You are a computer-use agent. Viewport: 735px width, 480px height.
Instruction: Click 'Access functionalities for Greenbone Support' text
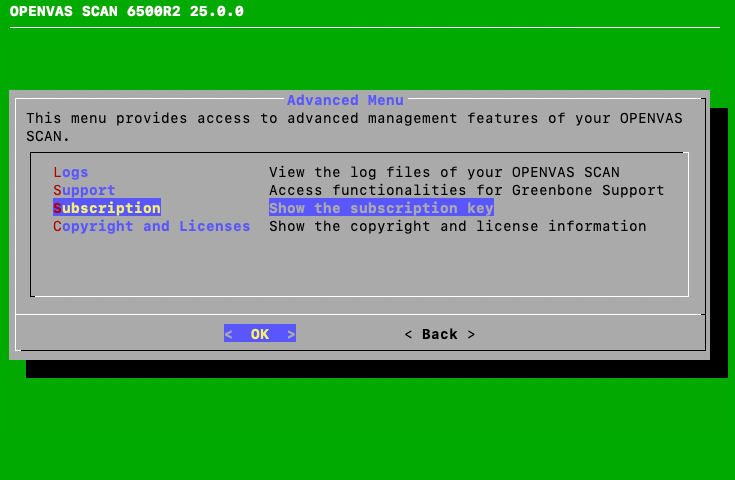tap(466, 190)
